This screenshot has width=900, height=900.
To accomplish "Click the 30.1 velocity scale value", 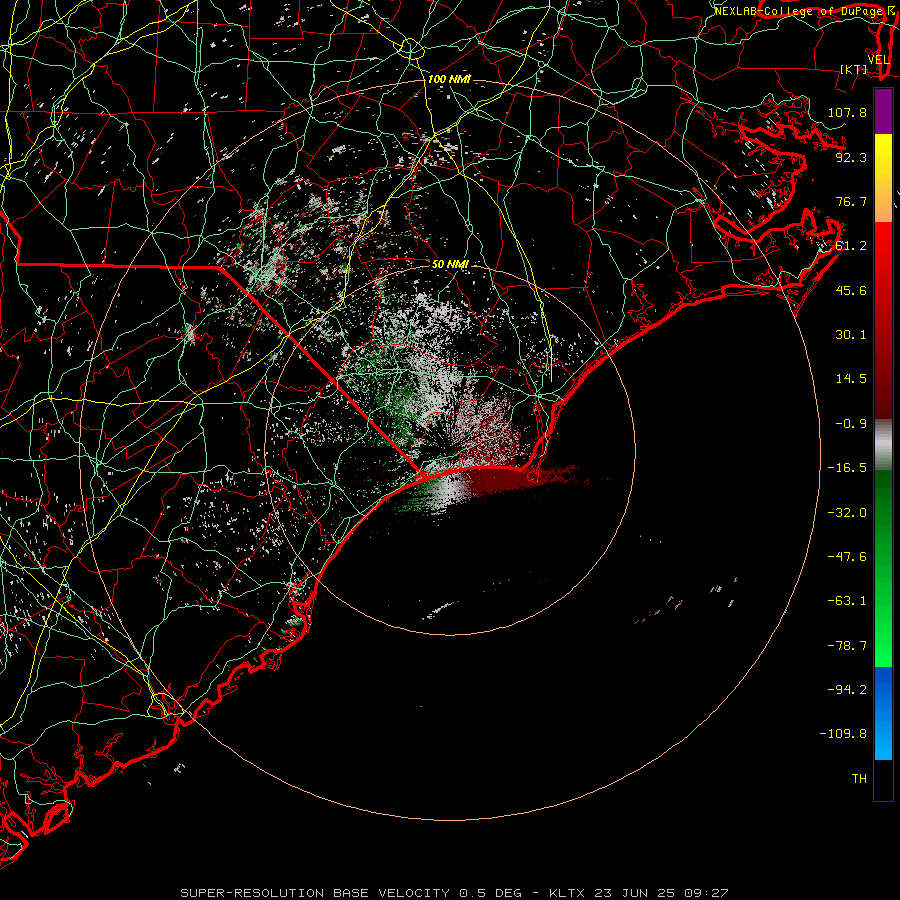I will [851, 335].
